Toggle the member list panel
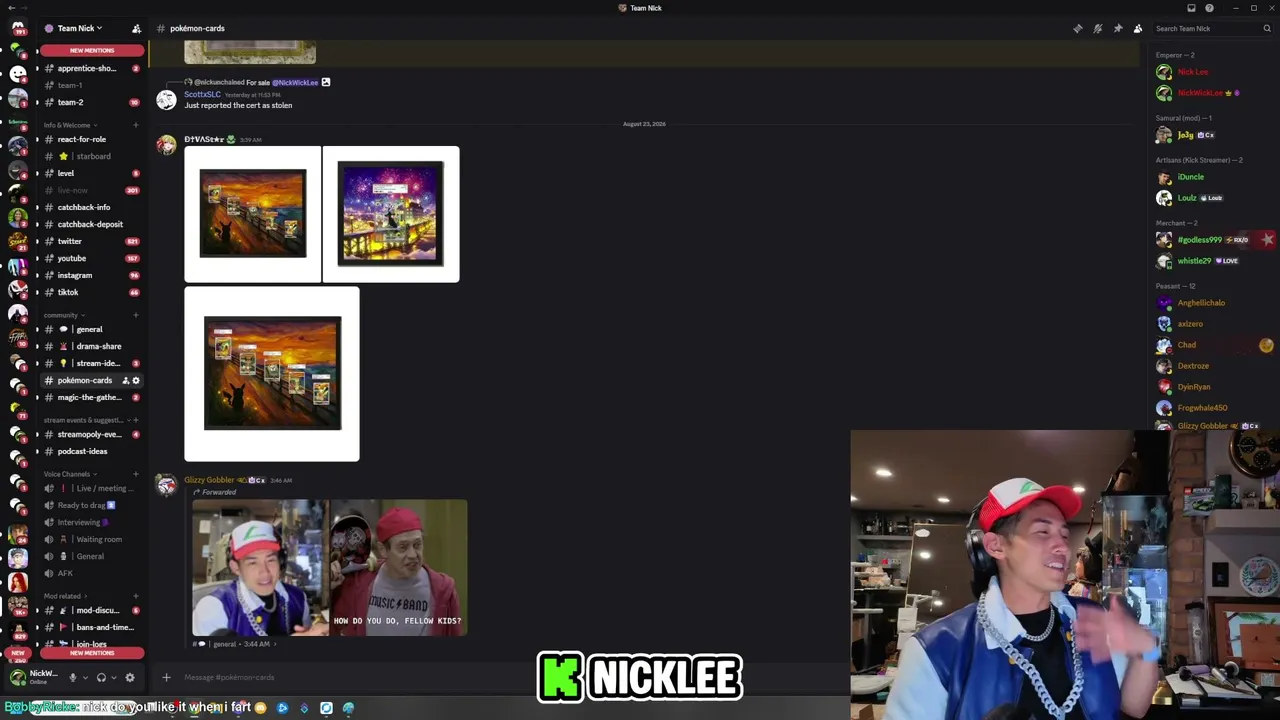This screenshot has width=1280, height=720. tap(1138, 28)
